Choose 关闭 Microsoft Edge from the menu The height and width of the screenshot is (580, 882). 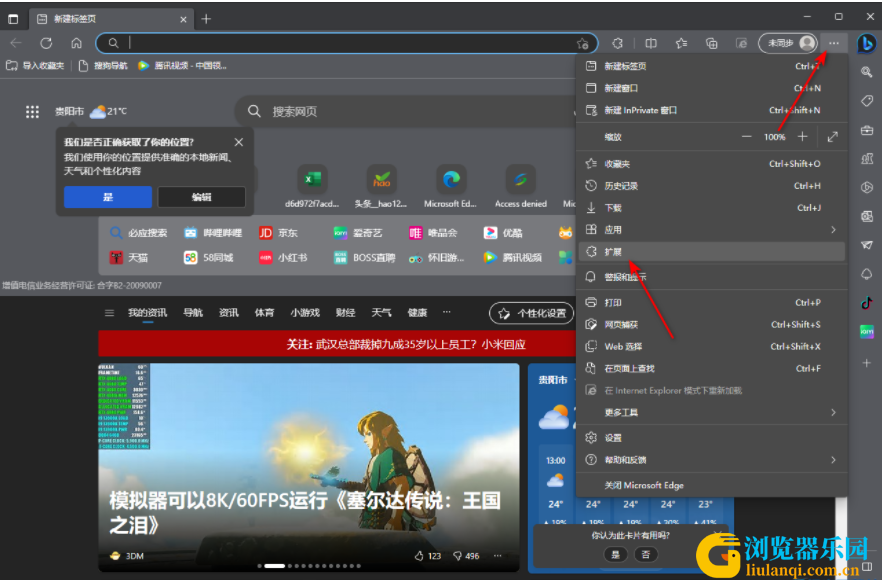pyautogui.click(x=712, y=485)
